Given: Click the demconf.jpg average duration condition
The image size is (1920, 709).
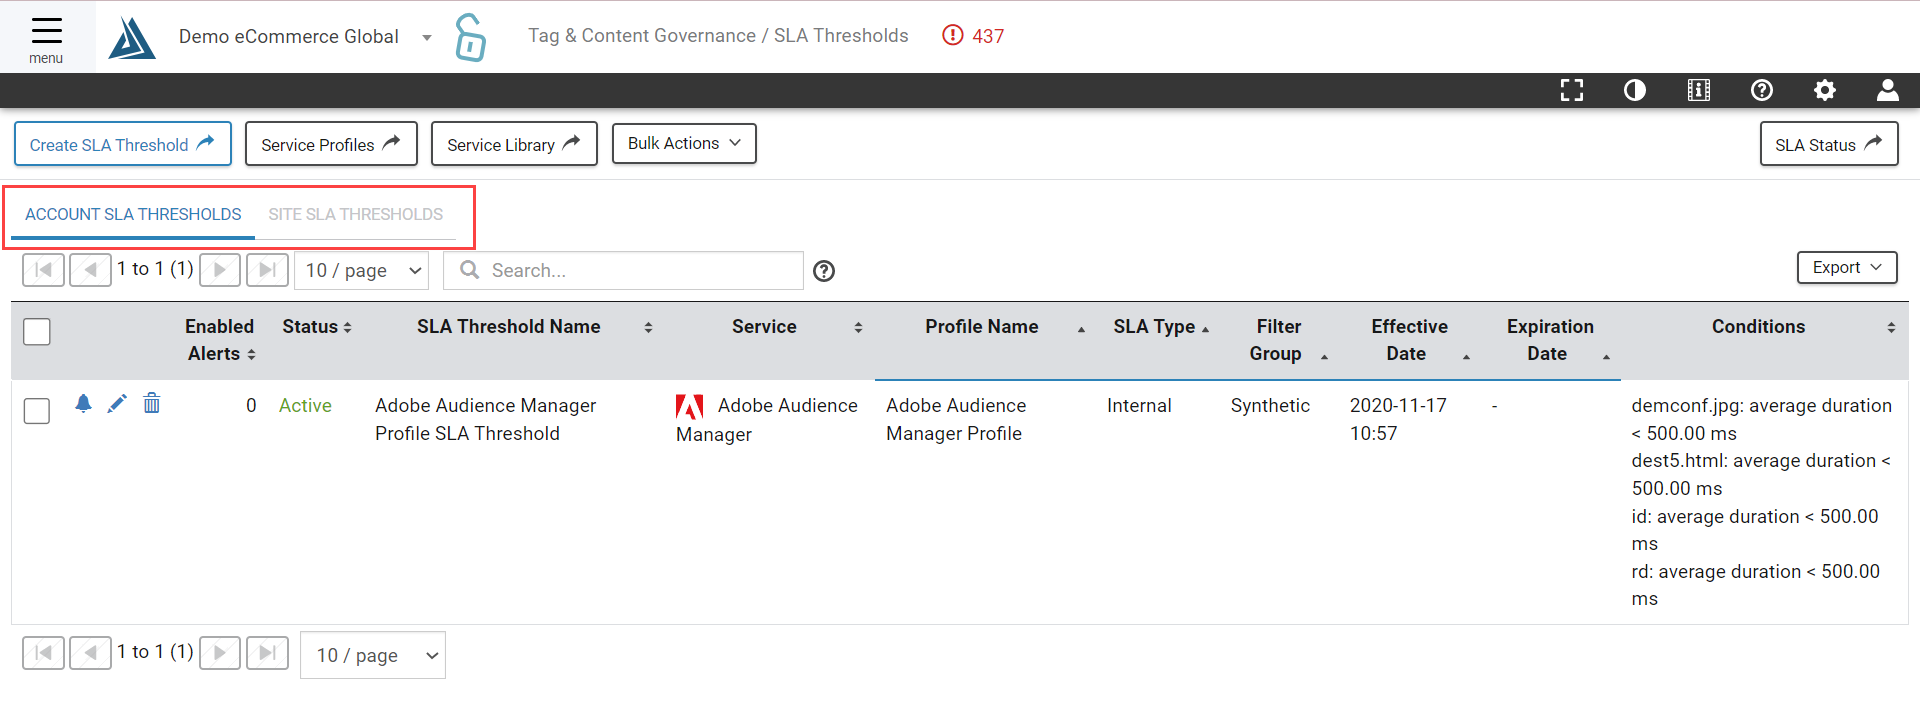Looking at the screenshot, I should tap(1761, 419).
